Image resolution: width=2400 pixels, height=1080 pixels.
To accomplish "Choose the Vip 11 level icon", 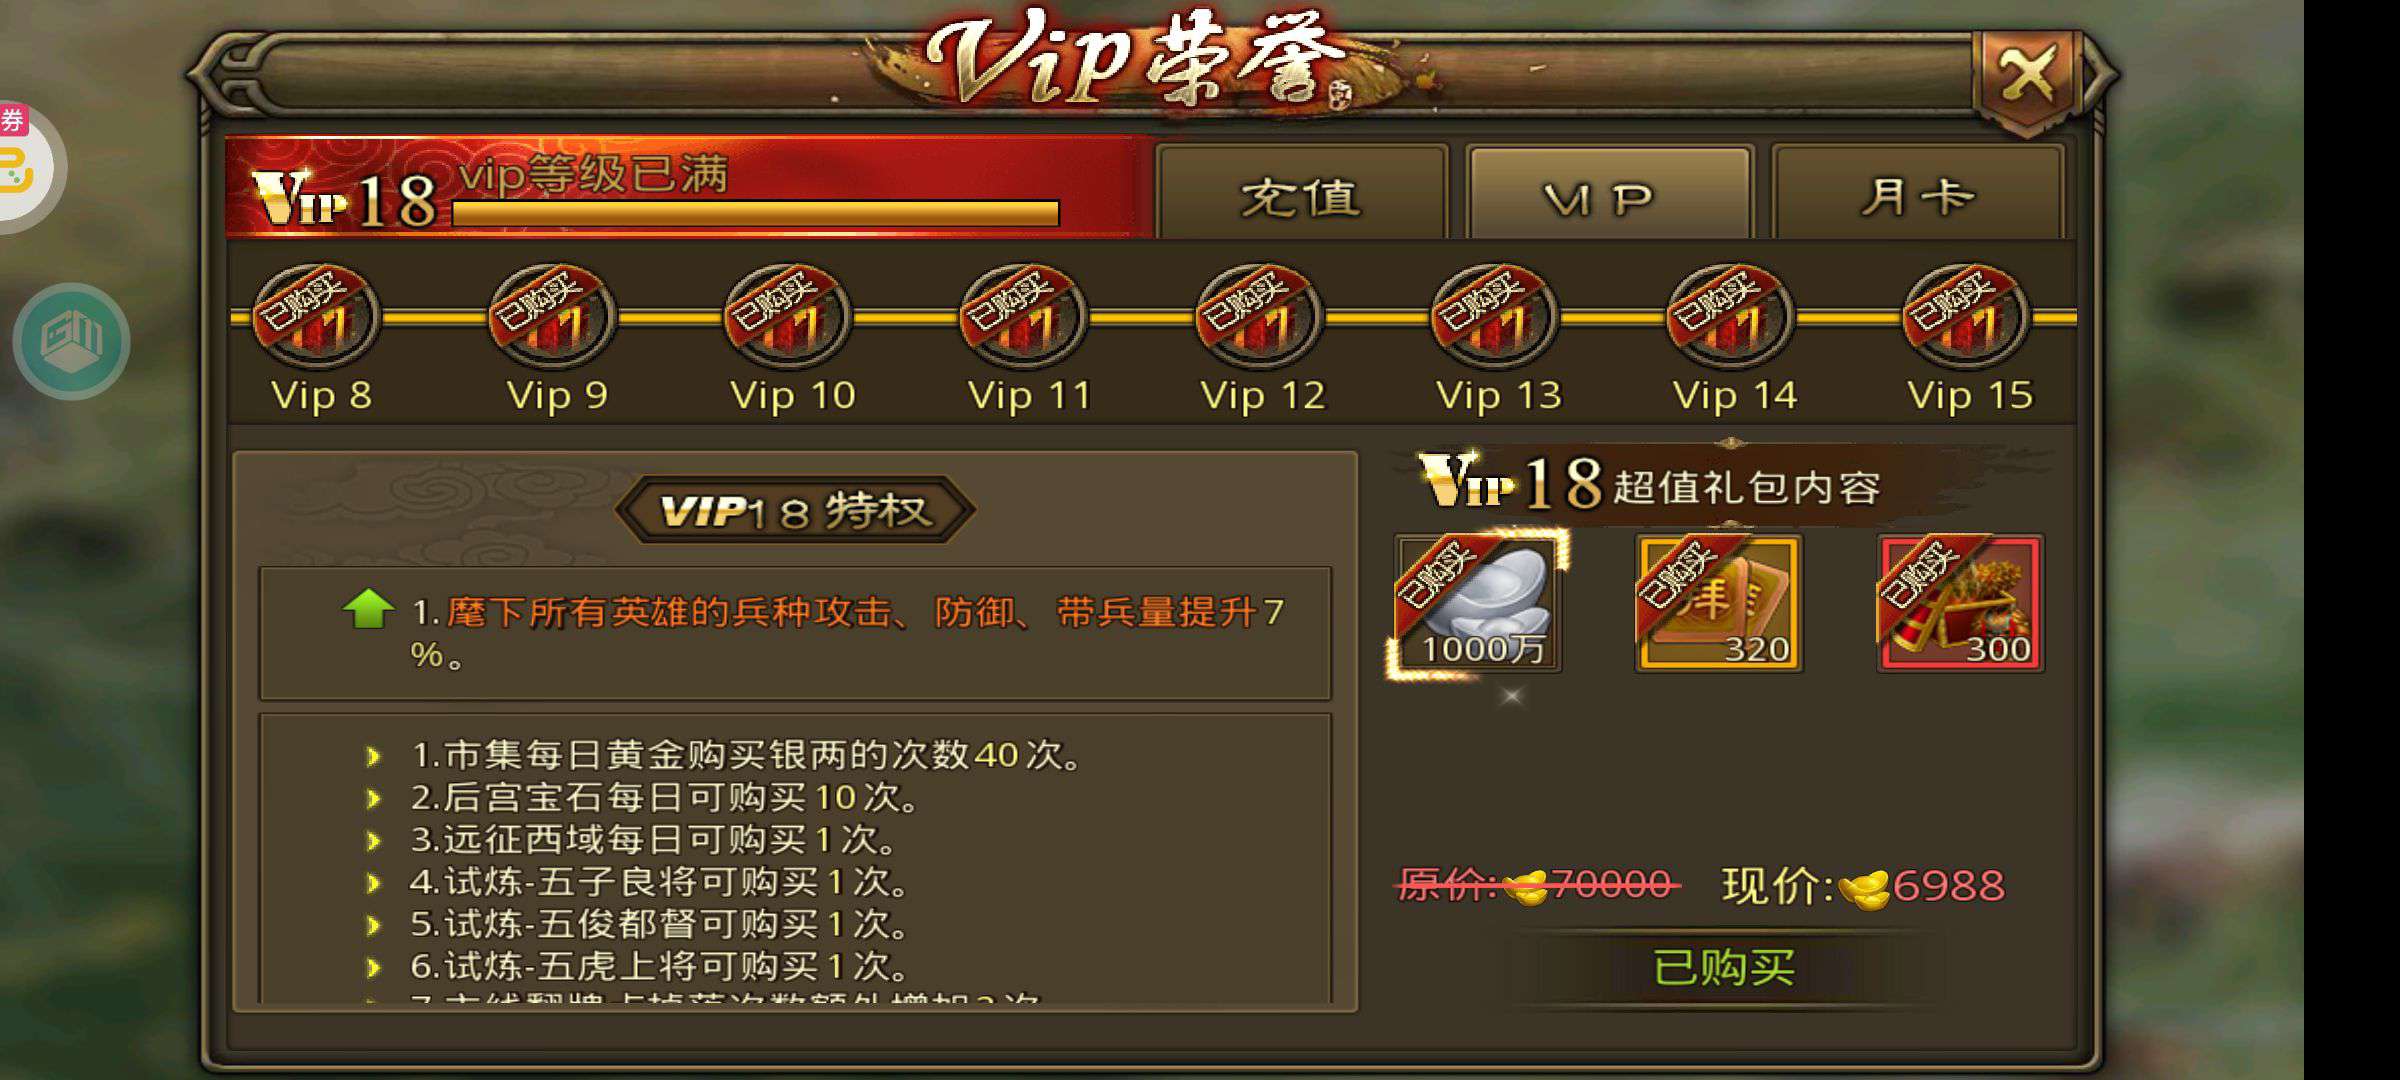I will pyautogui.click(x=1024, y=317).
